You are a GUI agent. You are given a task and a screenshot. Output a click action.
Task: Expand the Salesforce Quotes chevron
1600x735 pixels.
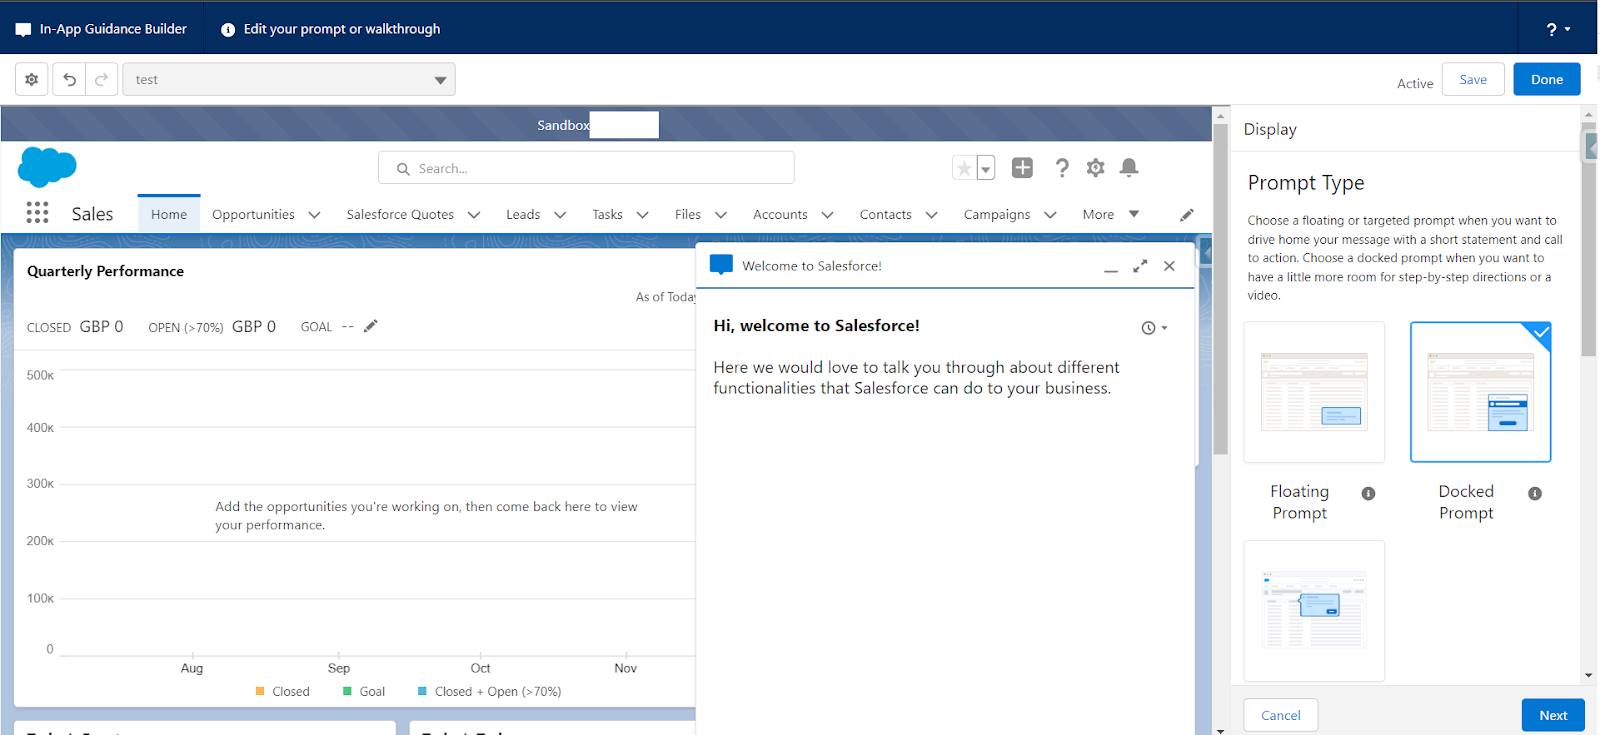click(x=474, y=215)
